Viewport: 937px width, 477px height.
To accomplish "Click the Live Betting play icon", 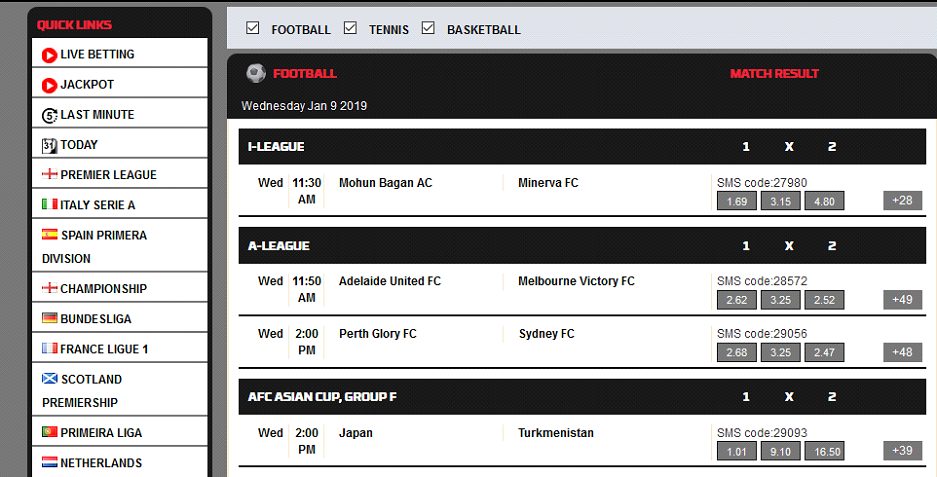I will click(x=50, y=56).
